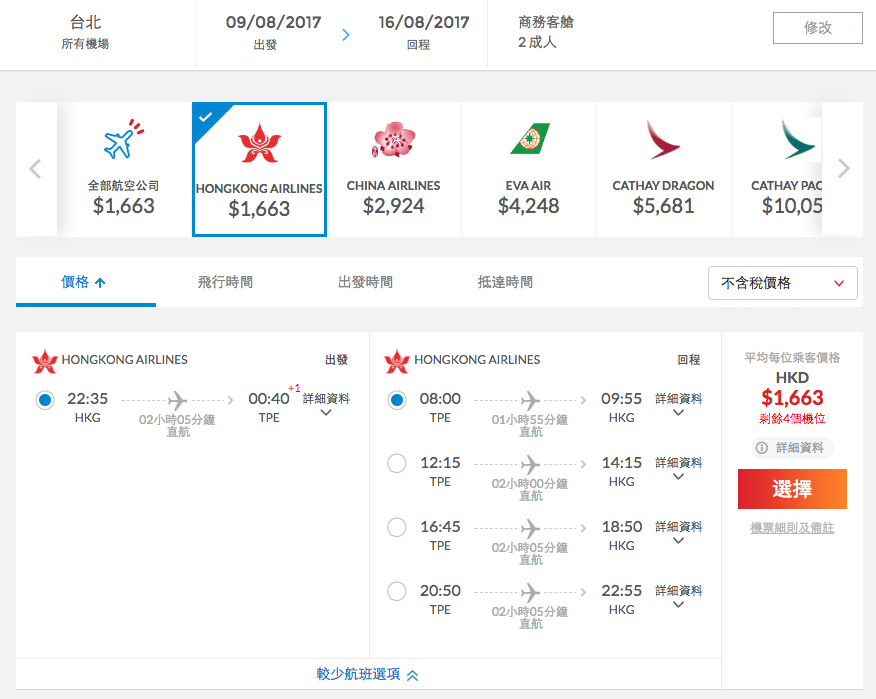Select the all-airlines plane icon card
The width and height of the screenshot is (876, 699).
point(123,169)
